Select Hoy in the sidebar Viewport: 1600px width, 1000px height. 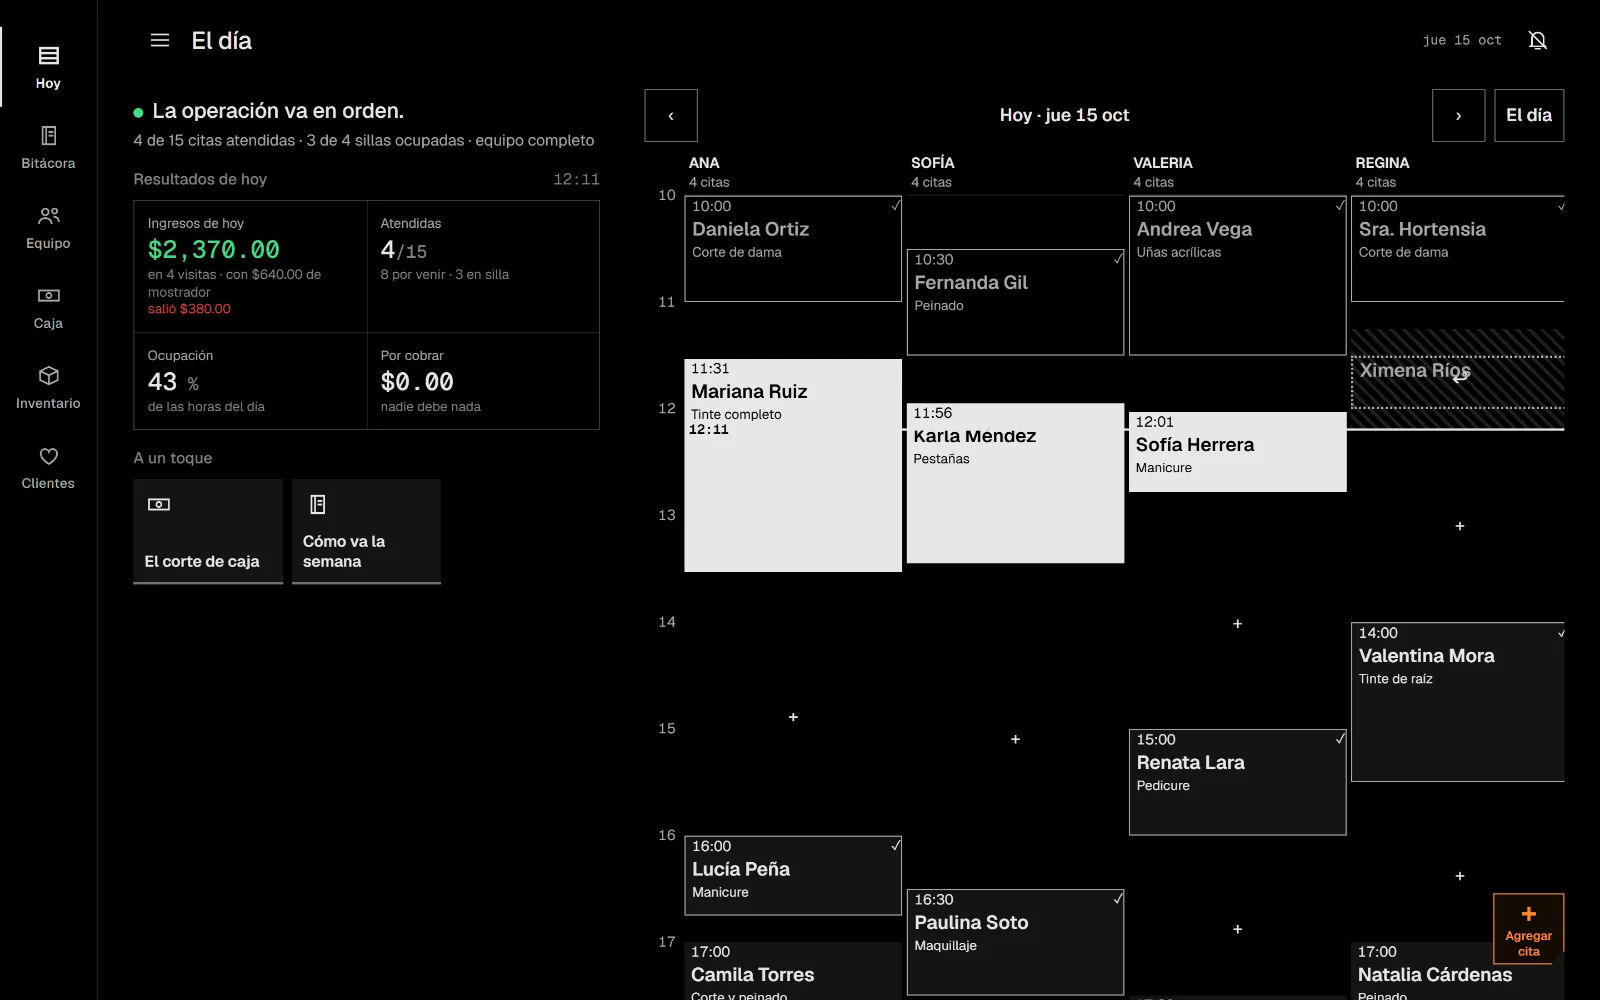point(48,67)
